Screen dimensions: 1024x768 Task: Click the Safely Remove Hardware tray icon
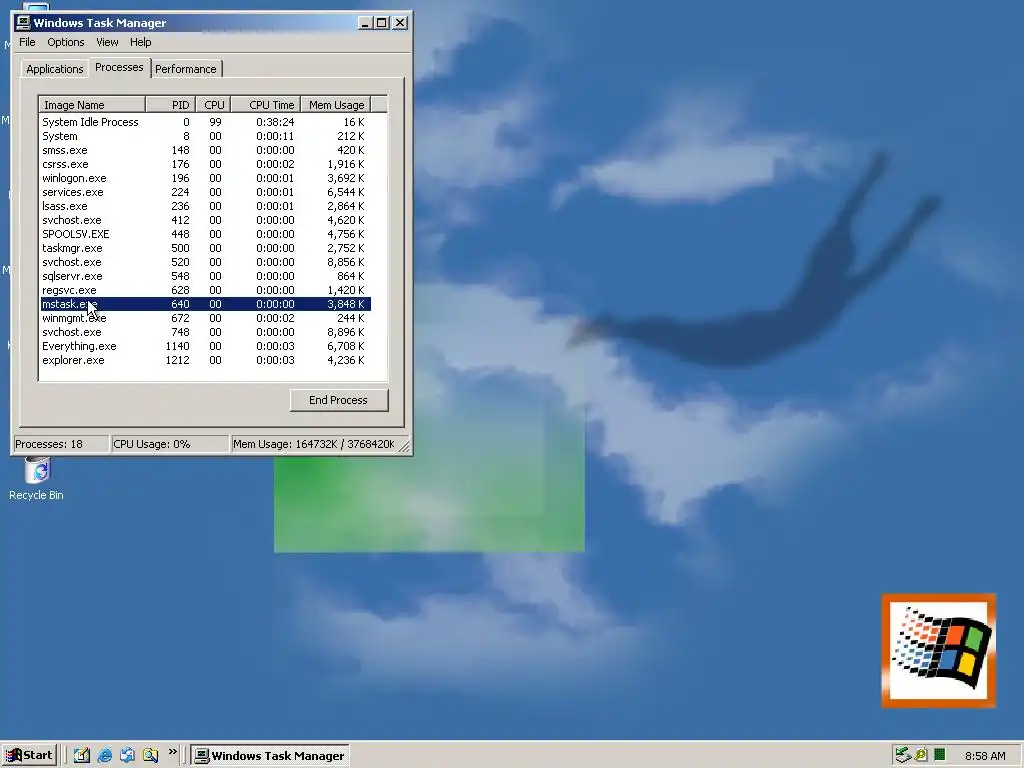pos(903,756)
